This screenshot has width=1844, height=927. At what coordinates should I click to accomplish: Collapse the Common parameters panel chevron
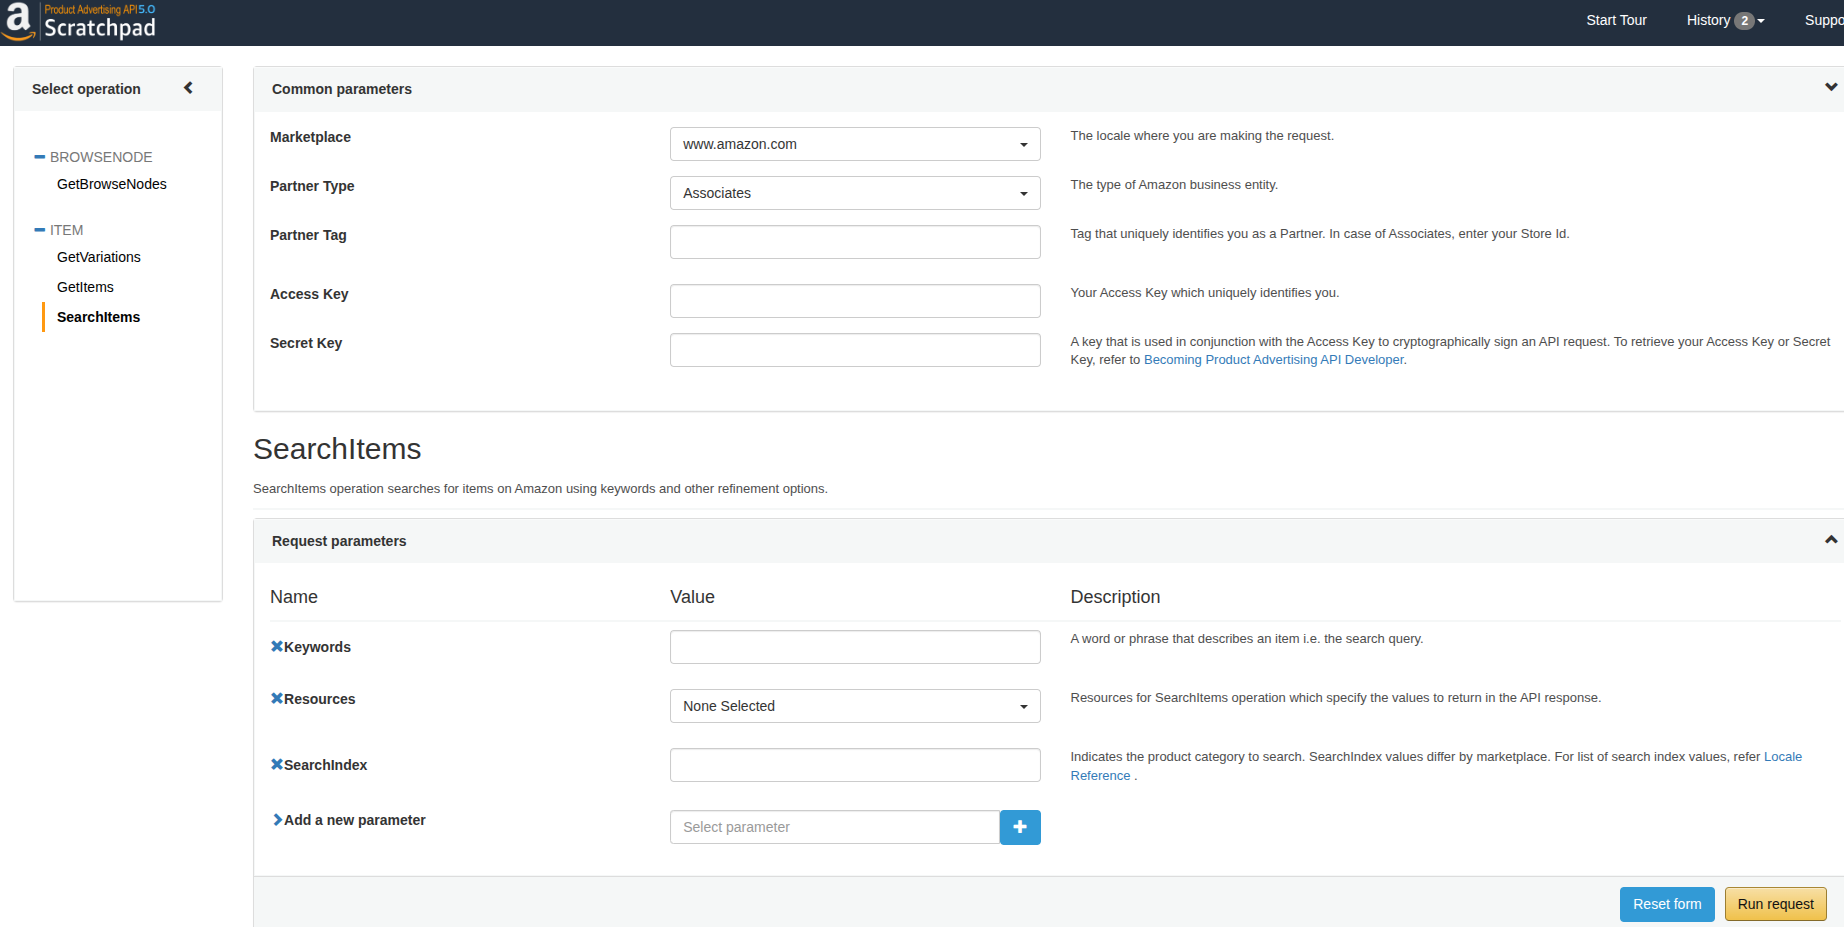click(1830, 87)
